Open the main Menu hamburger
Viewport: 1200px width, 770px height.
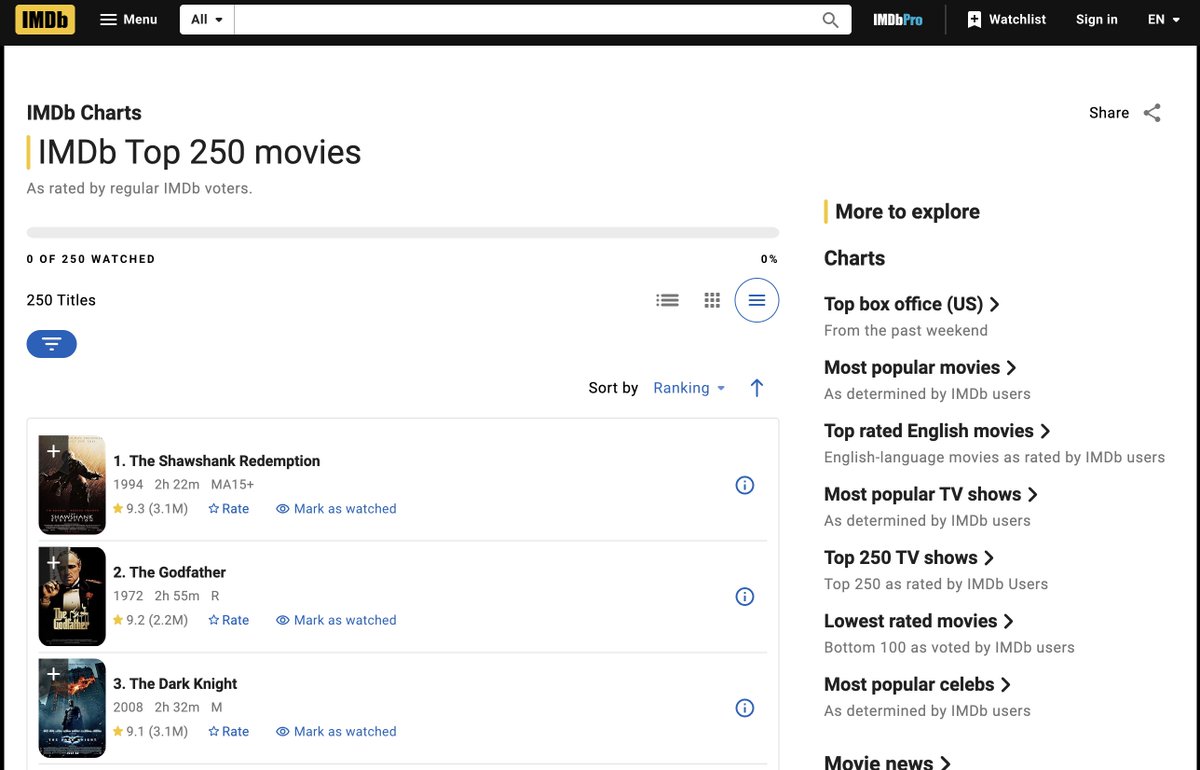(129, 19)
